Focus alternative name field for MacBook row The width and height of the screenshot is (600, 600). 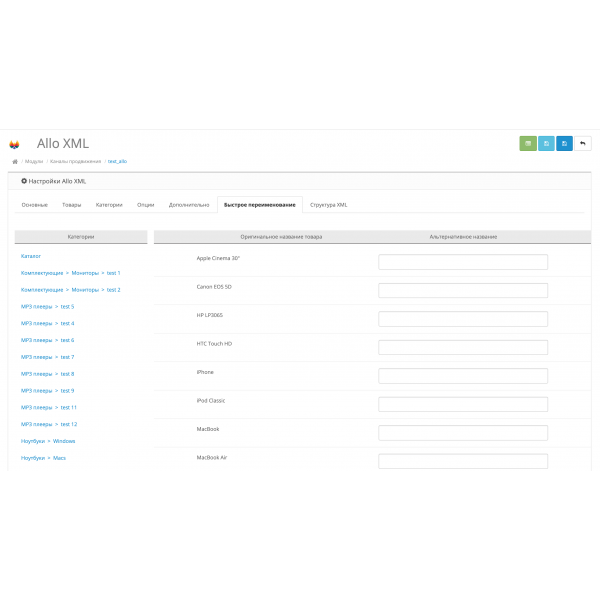(x=463, y=433)
